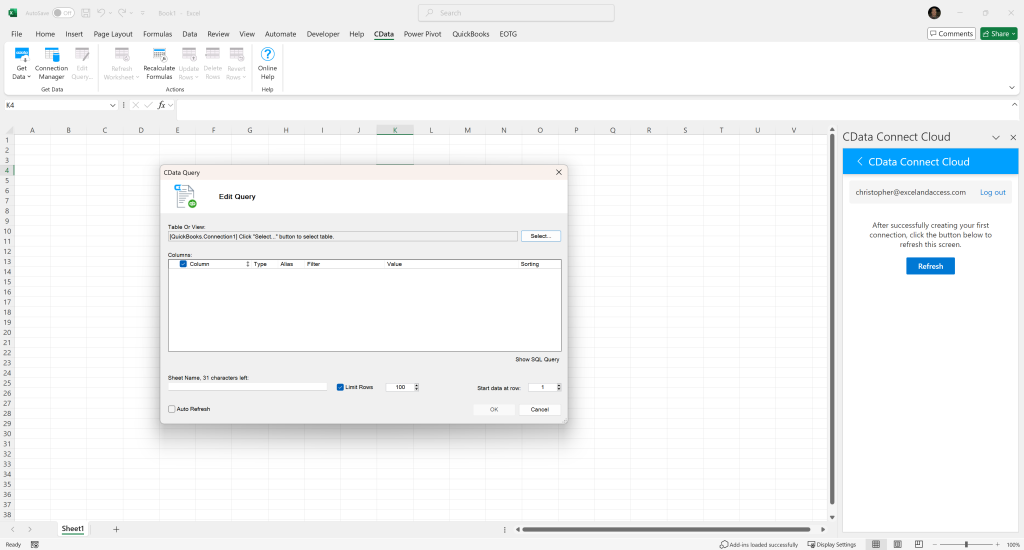
Task: Enable the Auto Refresh checkbox
Action: pos(172,409)
